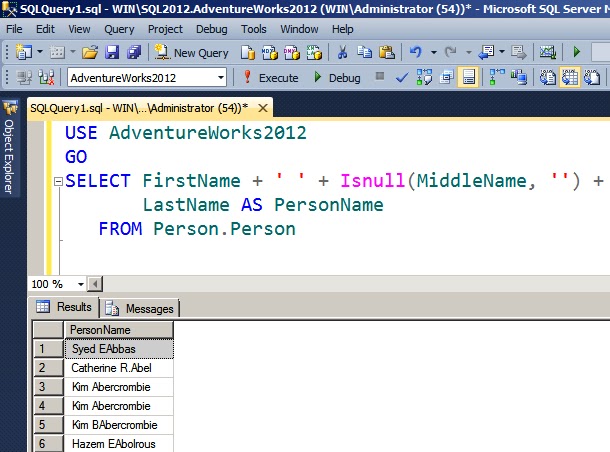Open the Query Options icon
The width and height of the screenshot is (610, 452).
[x=446, y=77]
